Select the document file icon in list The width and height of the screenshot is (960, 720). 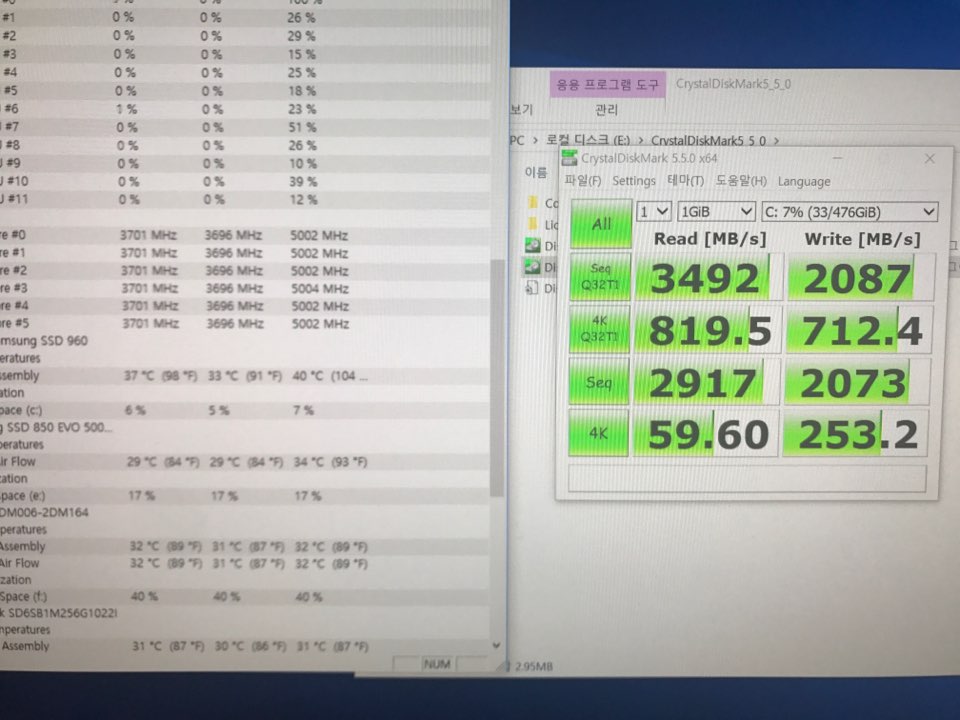coord(532,288)
